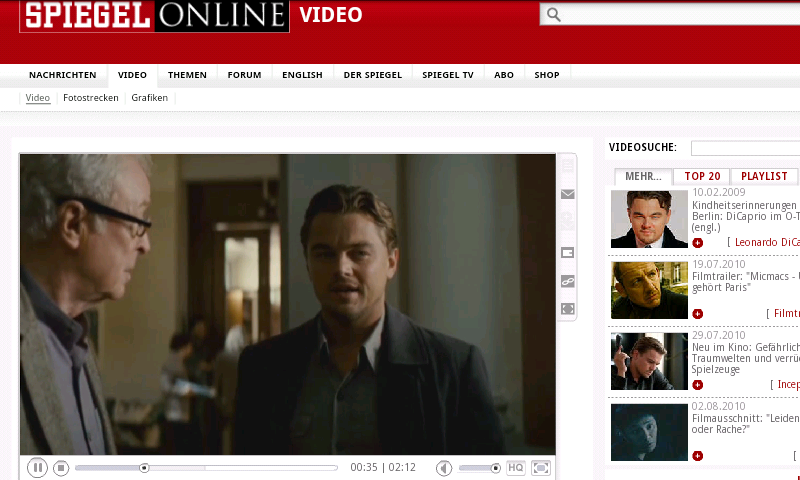The image size is (800, 480).
Task: Switch to the TOP 20 tab
Action: (x=702, y=176)
